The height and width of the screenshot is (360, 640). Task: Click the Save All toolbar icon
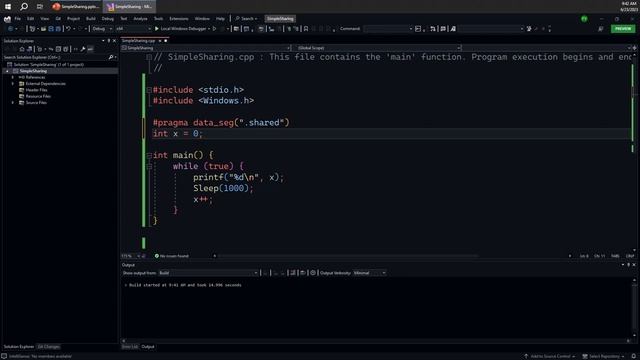[58, 29]
